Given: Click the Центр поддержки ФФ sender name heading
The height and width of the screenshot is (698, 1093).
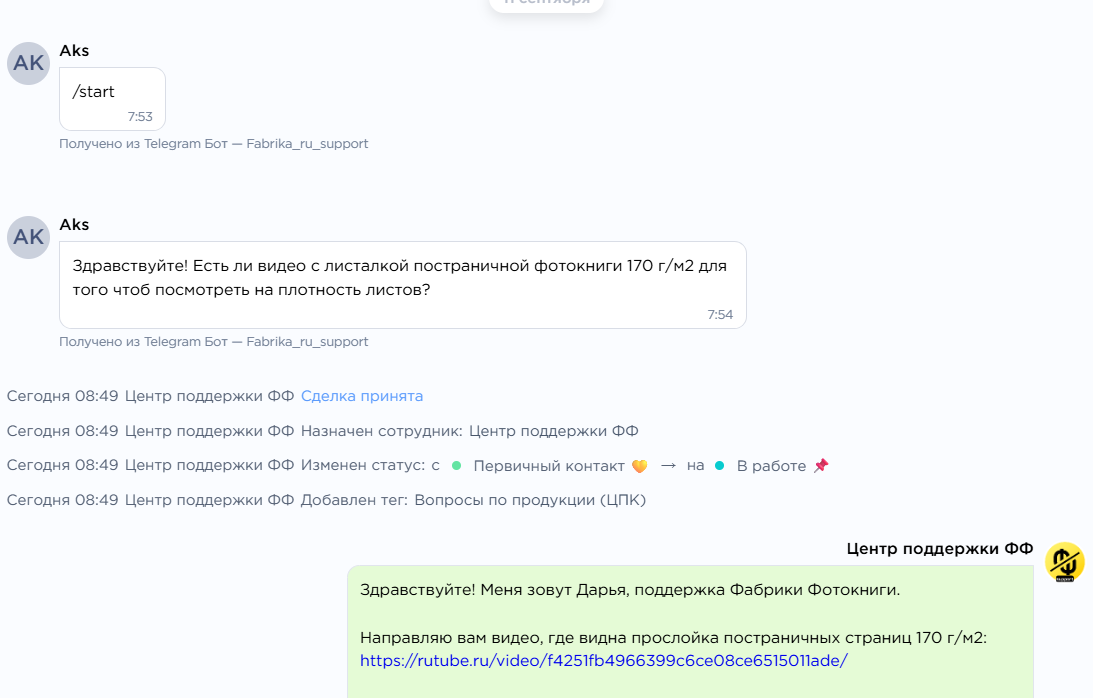Looking at the screenshot, I should (x=940, y=549).
